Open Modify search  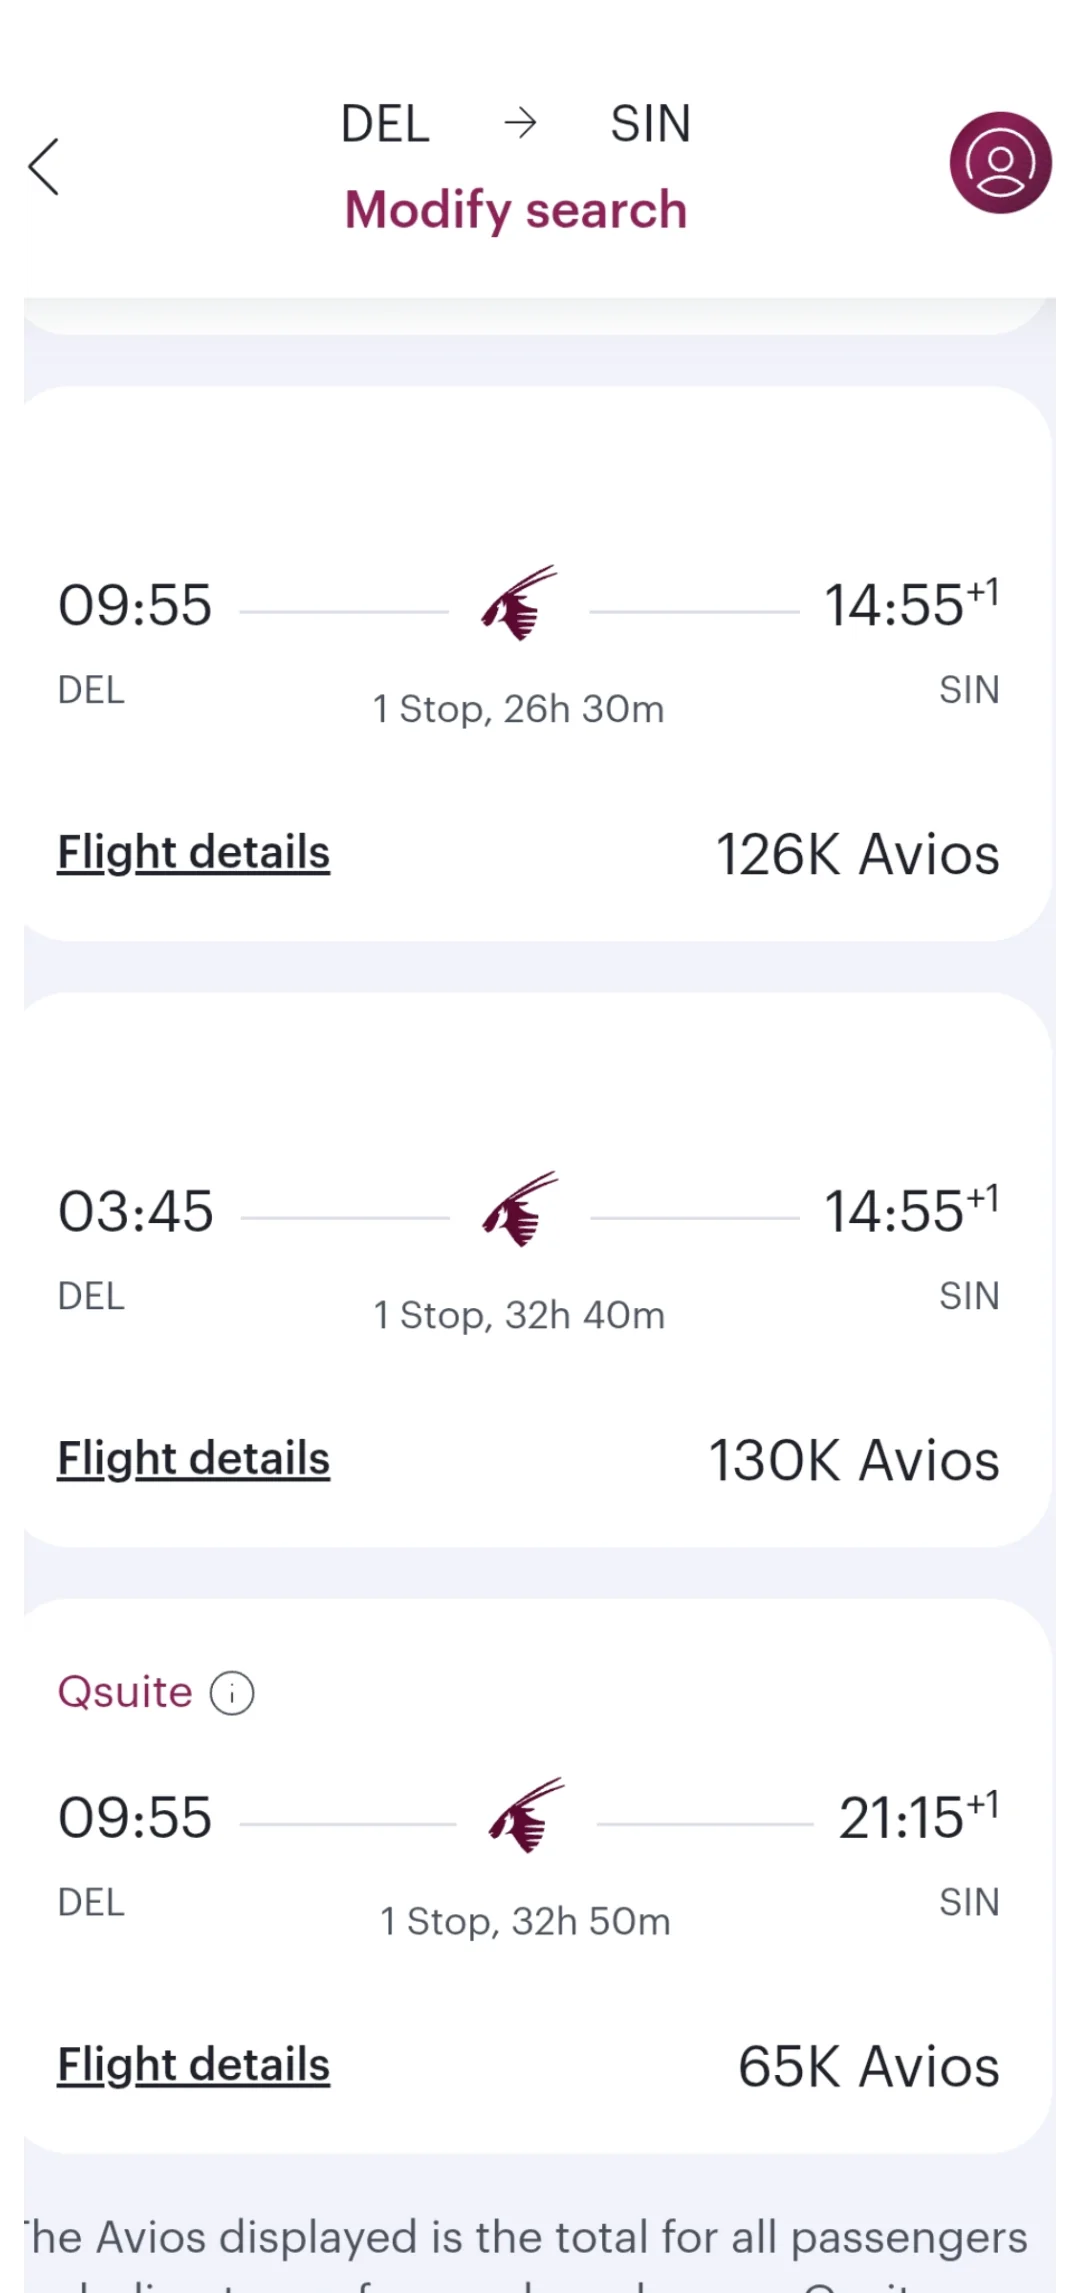click(516, 210)
